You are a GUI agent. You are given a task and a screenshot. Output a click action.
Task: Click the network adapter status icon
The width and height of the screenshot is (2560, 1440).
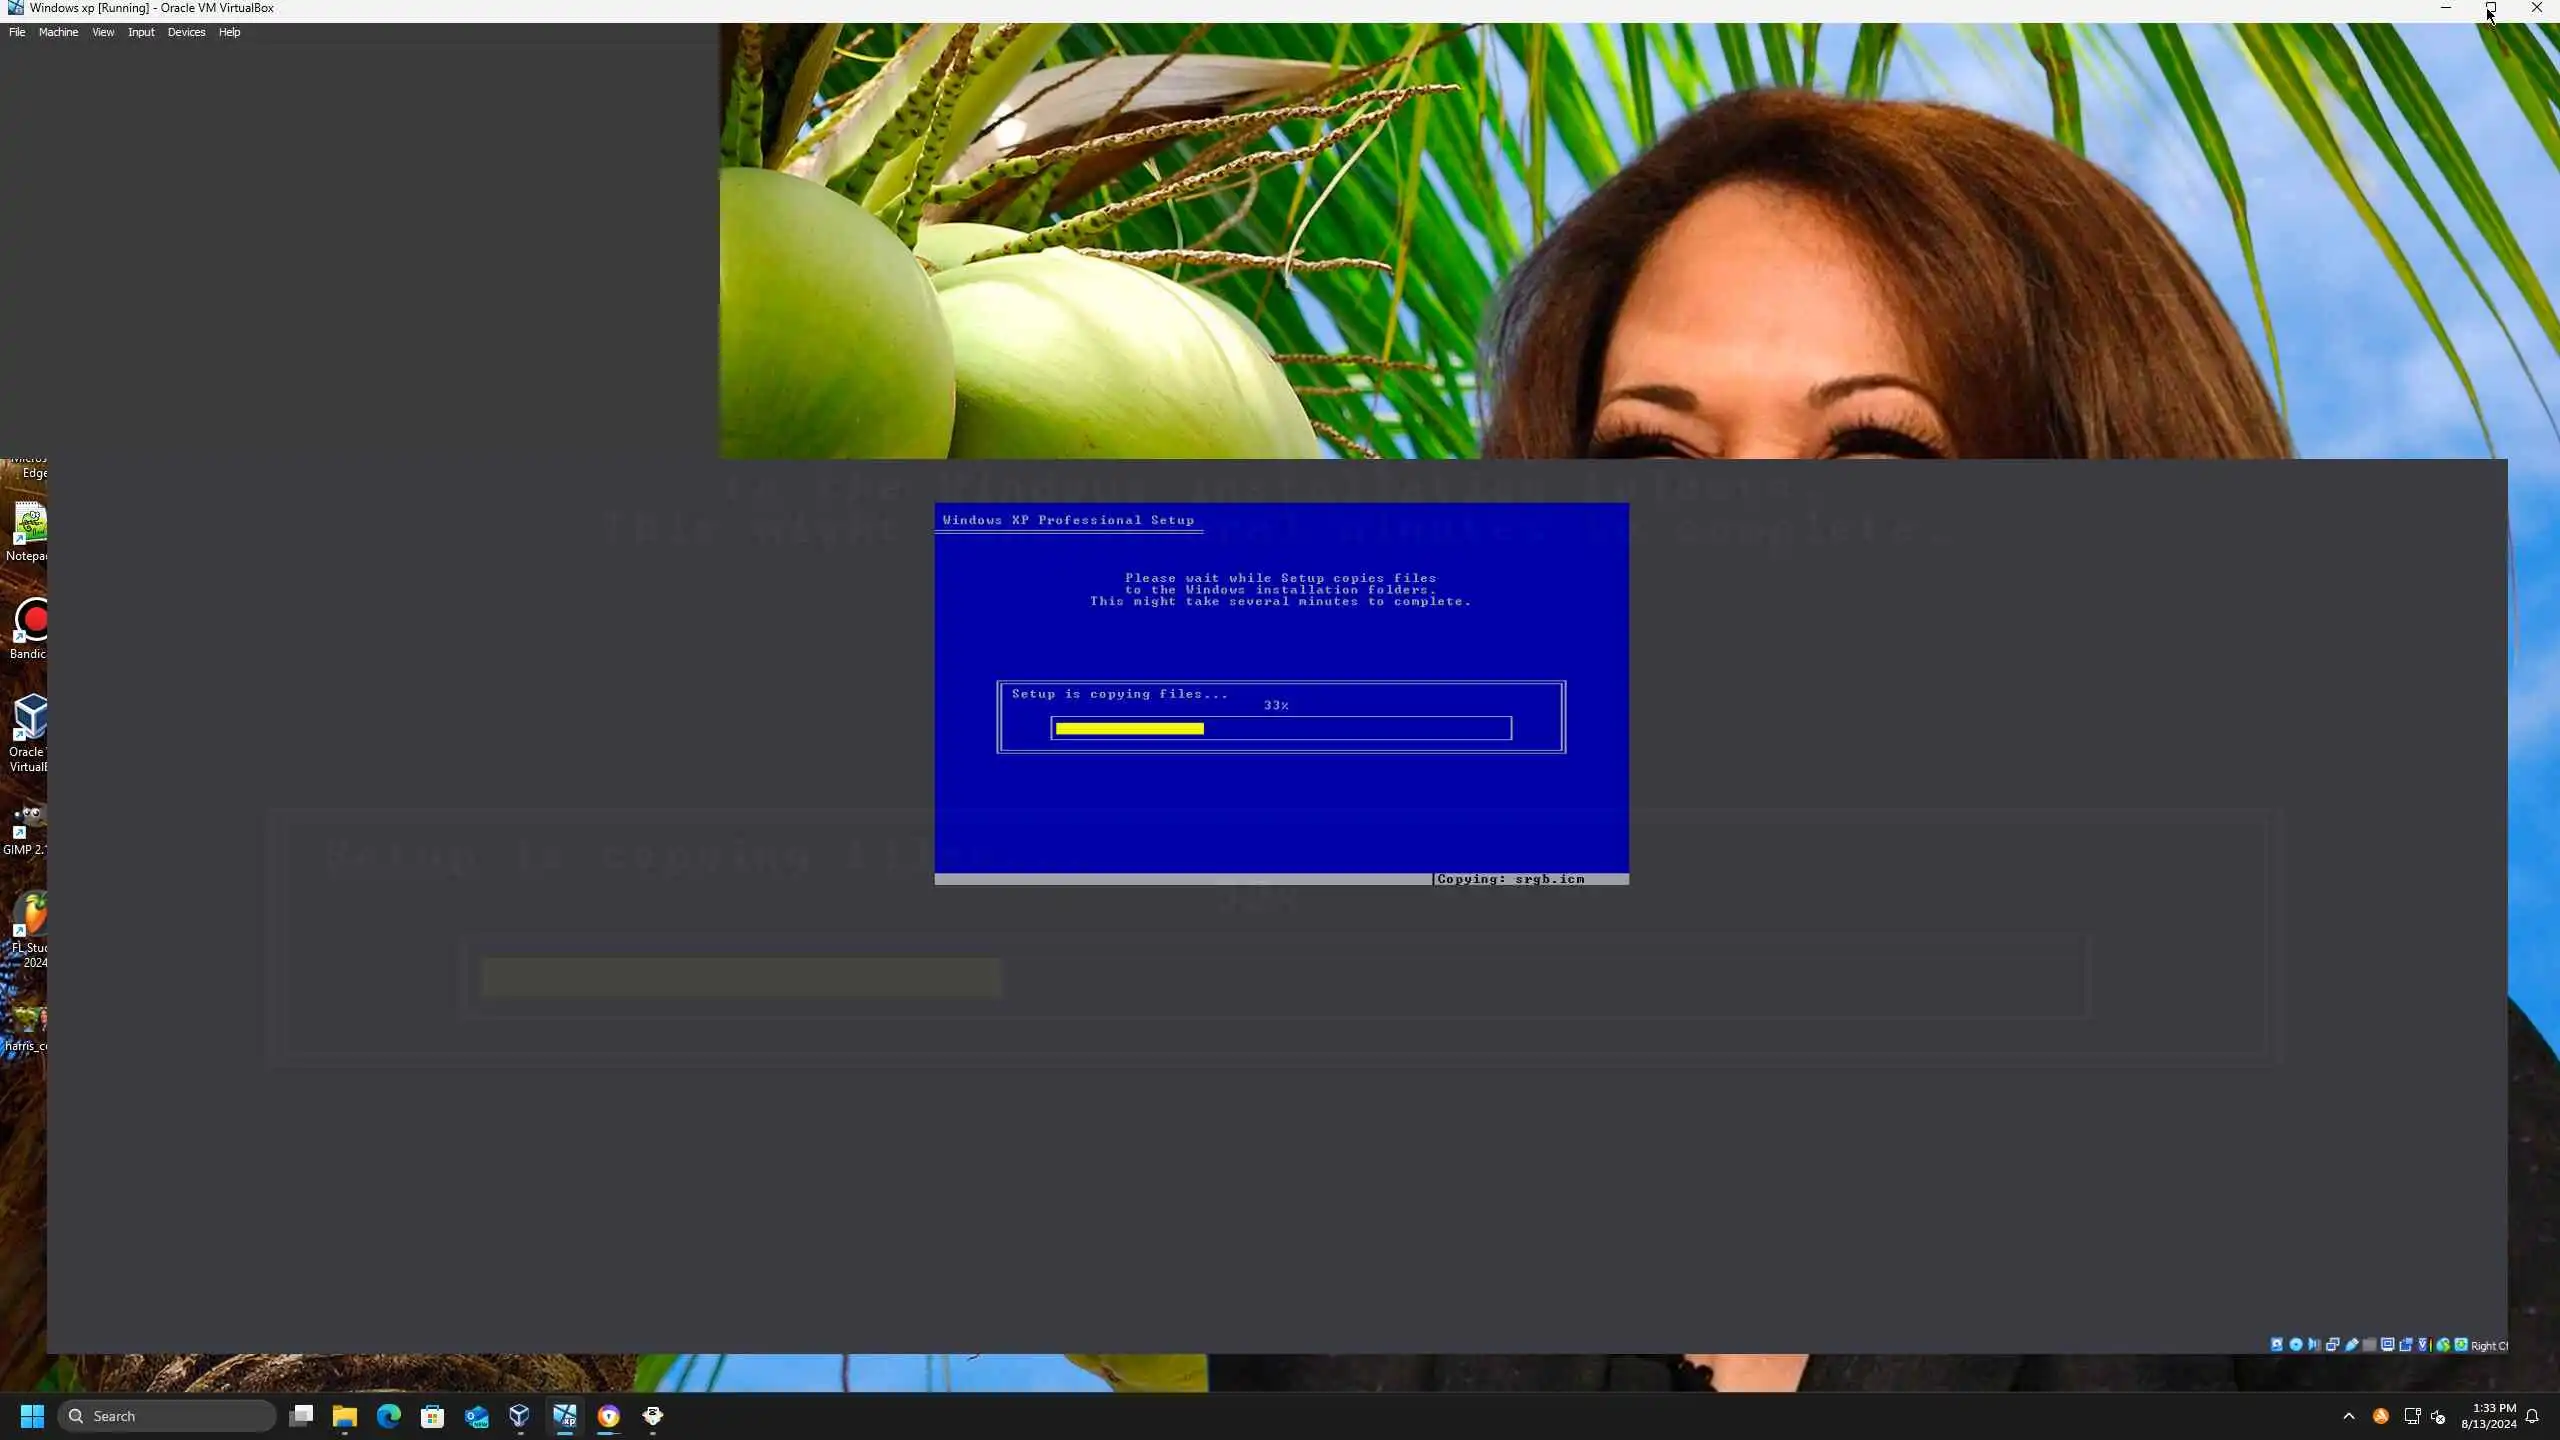(2332, 1345)
